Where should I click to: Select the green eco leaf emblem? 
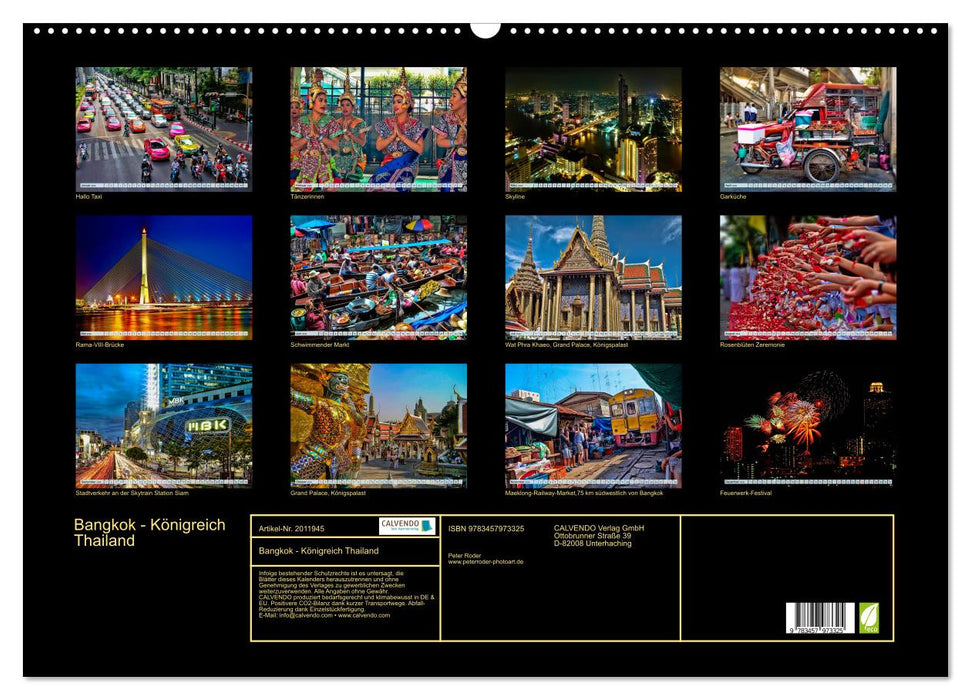coord(871,618)
